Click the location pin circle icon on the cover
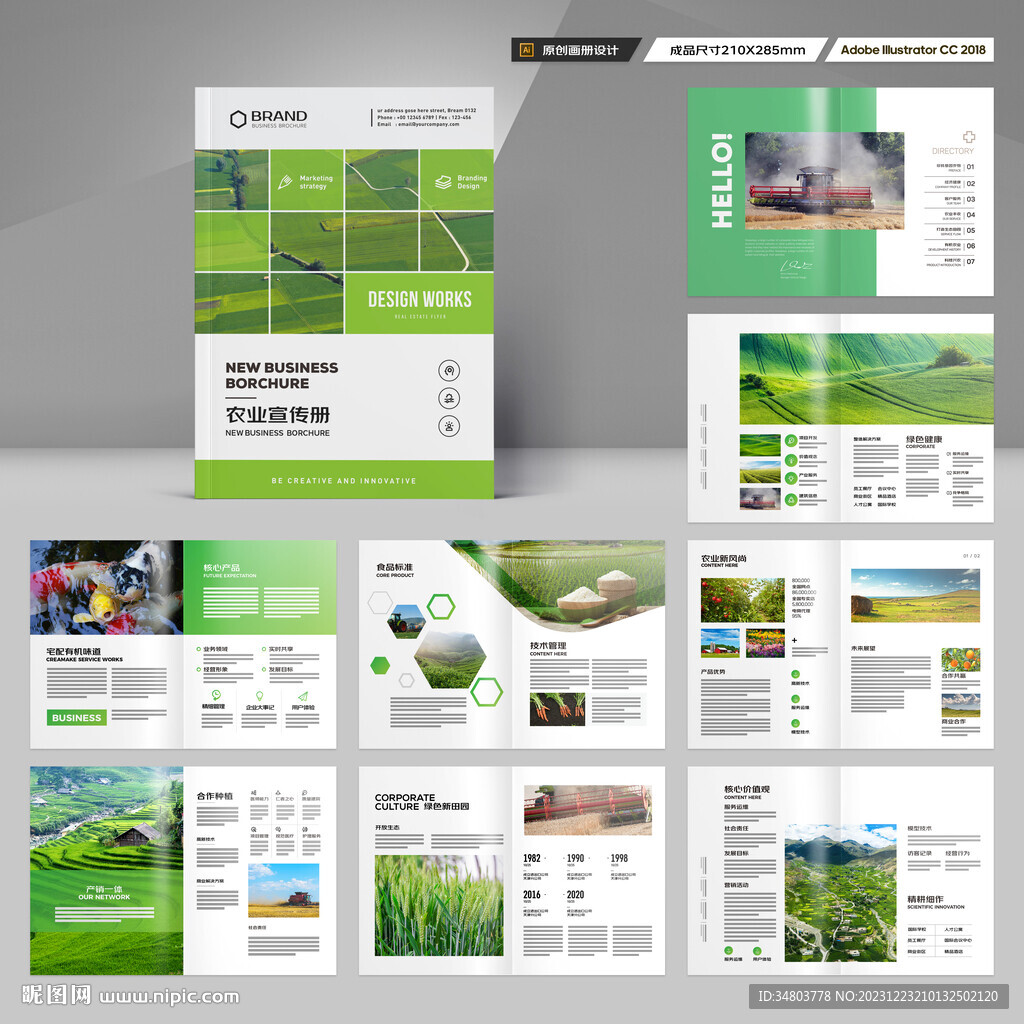1024x1024 pixels. (449, 370)
